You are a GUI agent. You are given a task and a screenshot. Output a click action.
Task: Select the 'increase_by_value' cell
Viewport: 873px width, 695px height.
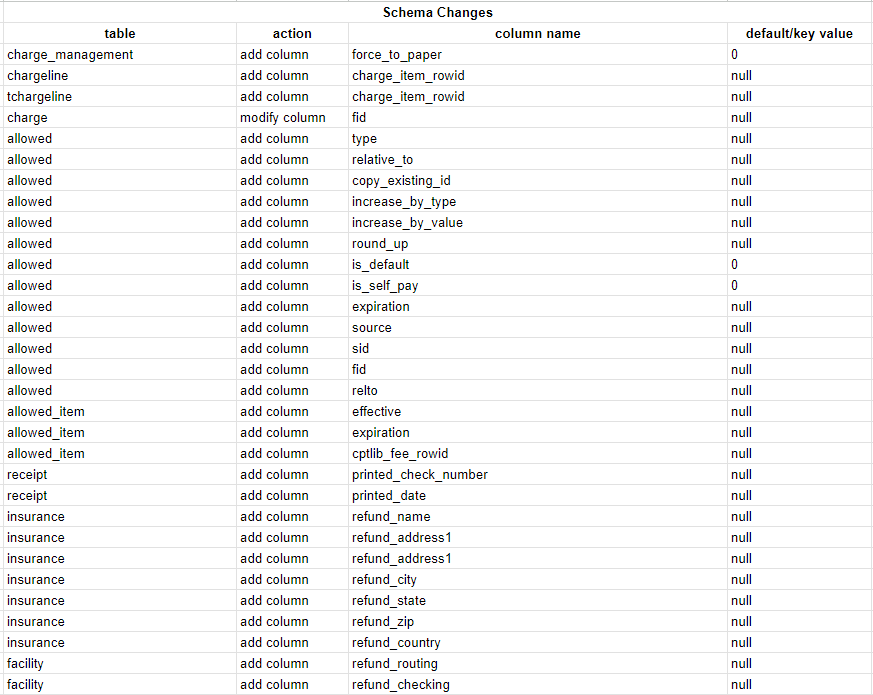pos(537,223)
